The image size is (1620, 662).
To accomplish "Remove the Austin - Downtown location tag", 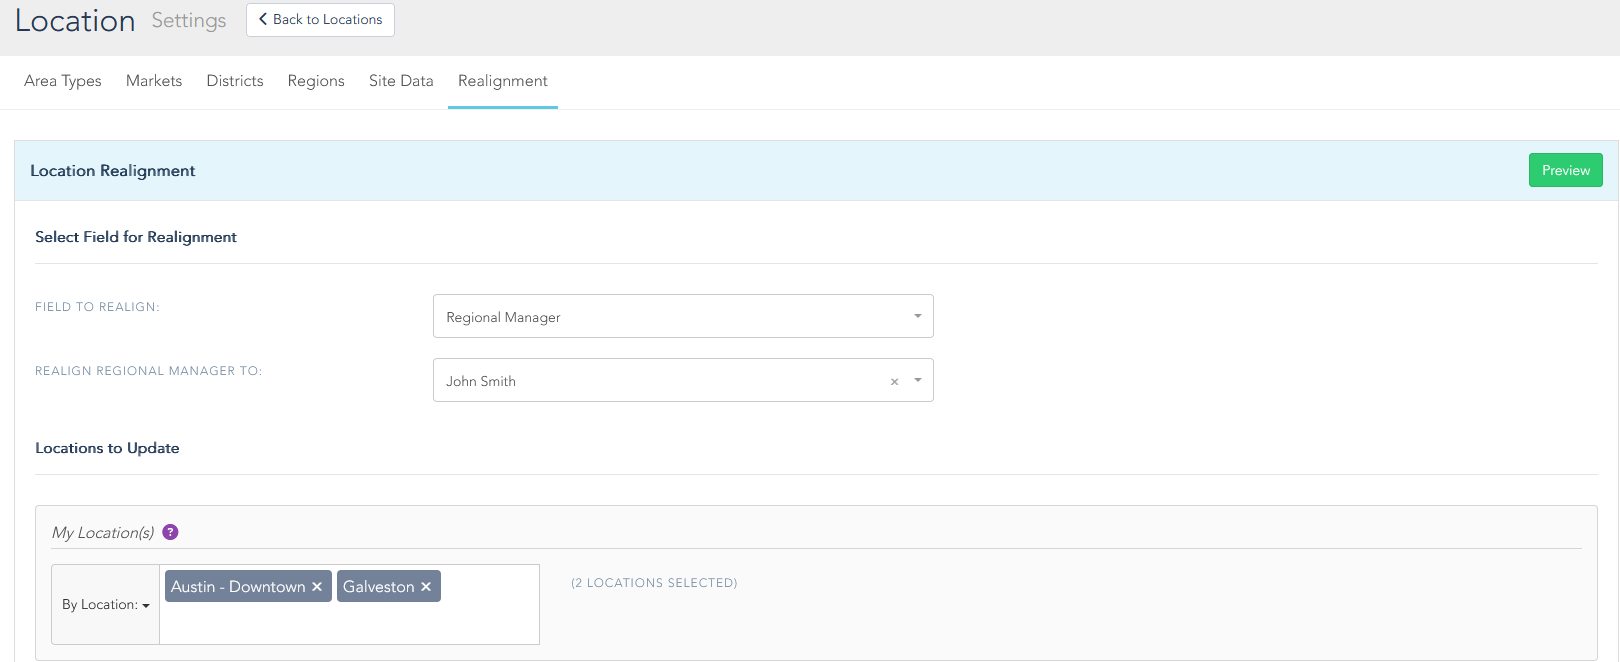I will click(x=317, y=587).
